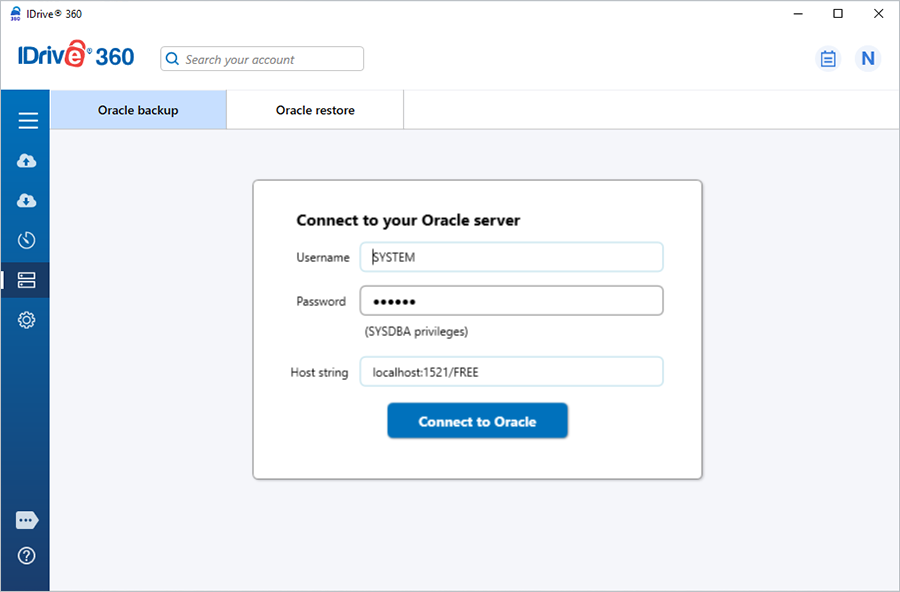Click the search magnifier icon
The height and width of the screenshot is (592, 900).
(172, 60)
